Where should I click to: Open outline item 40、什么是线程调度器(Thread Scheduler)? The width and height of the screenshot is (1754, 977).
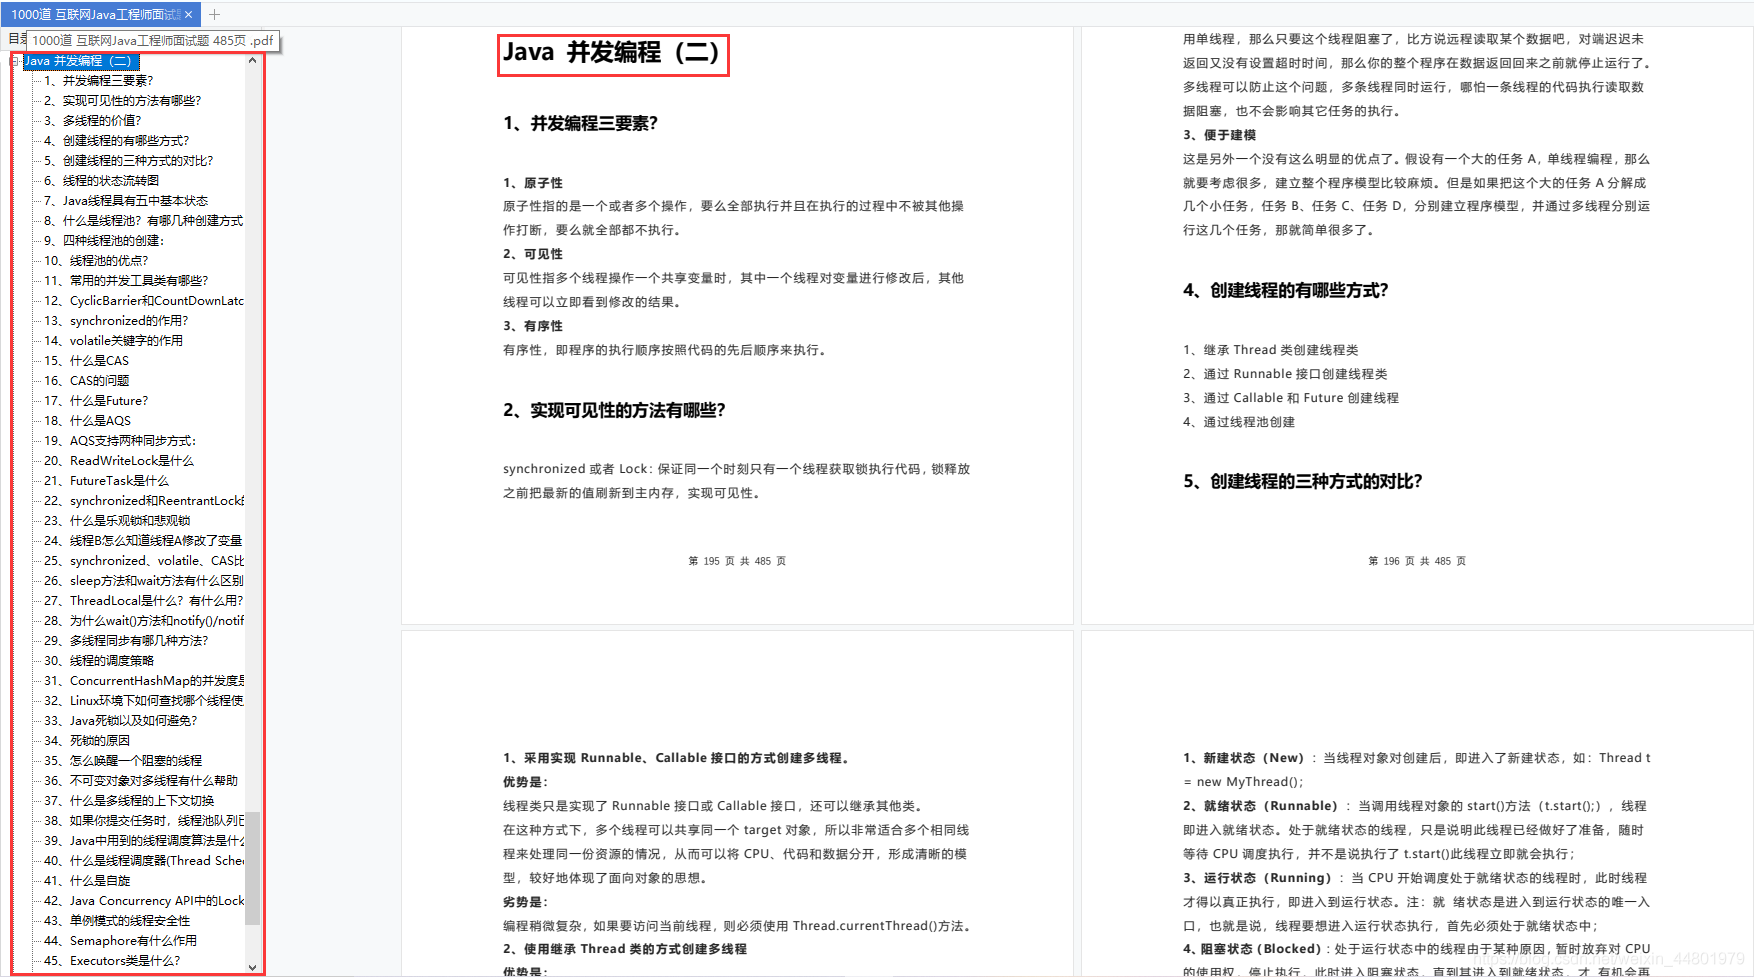[143, 861]
